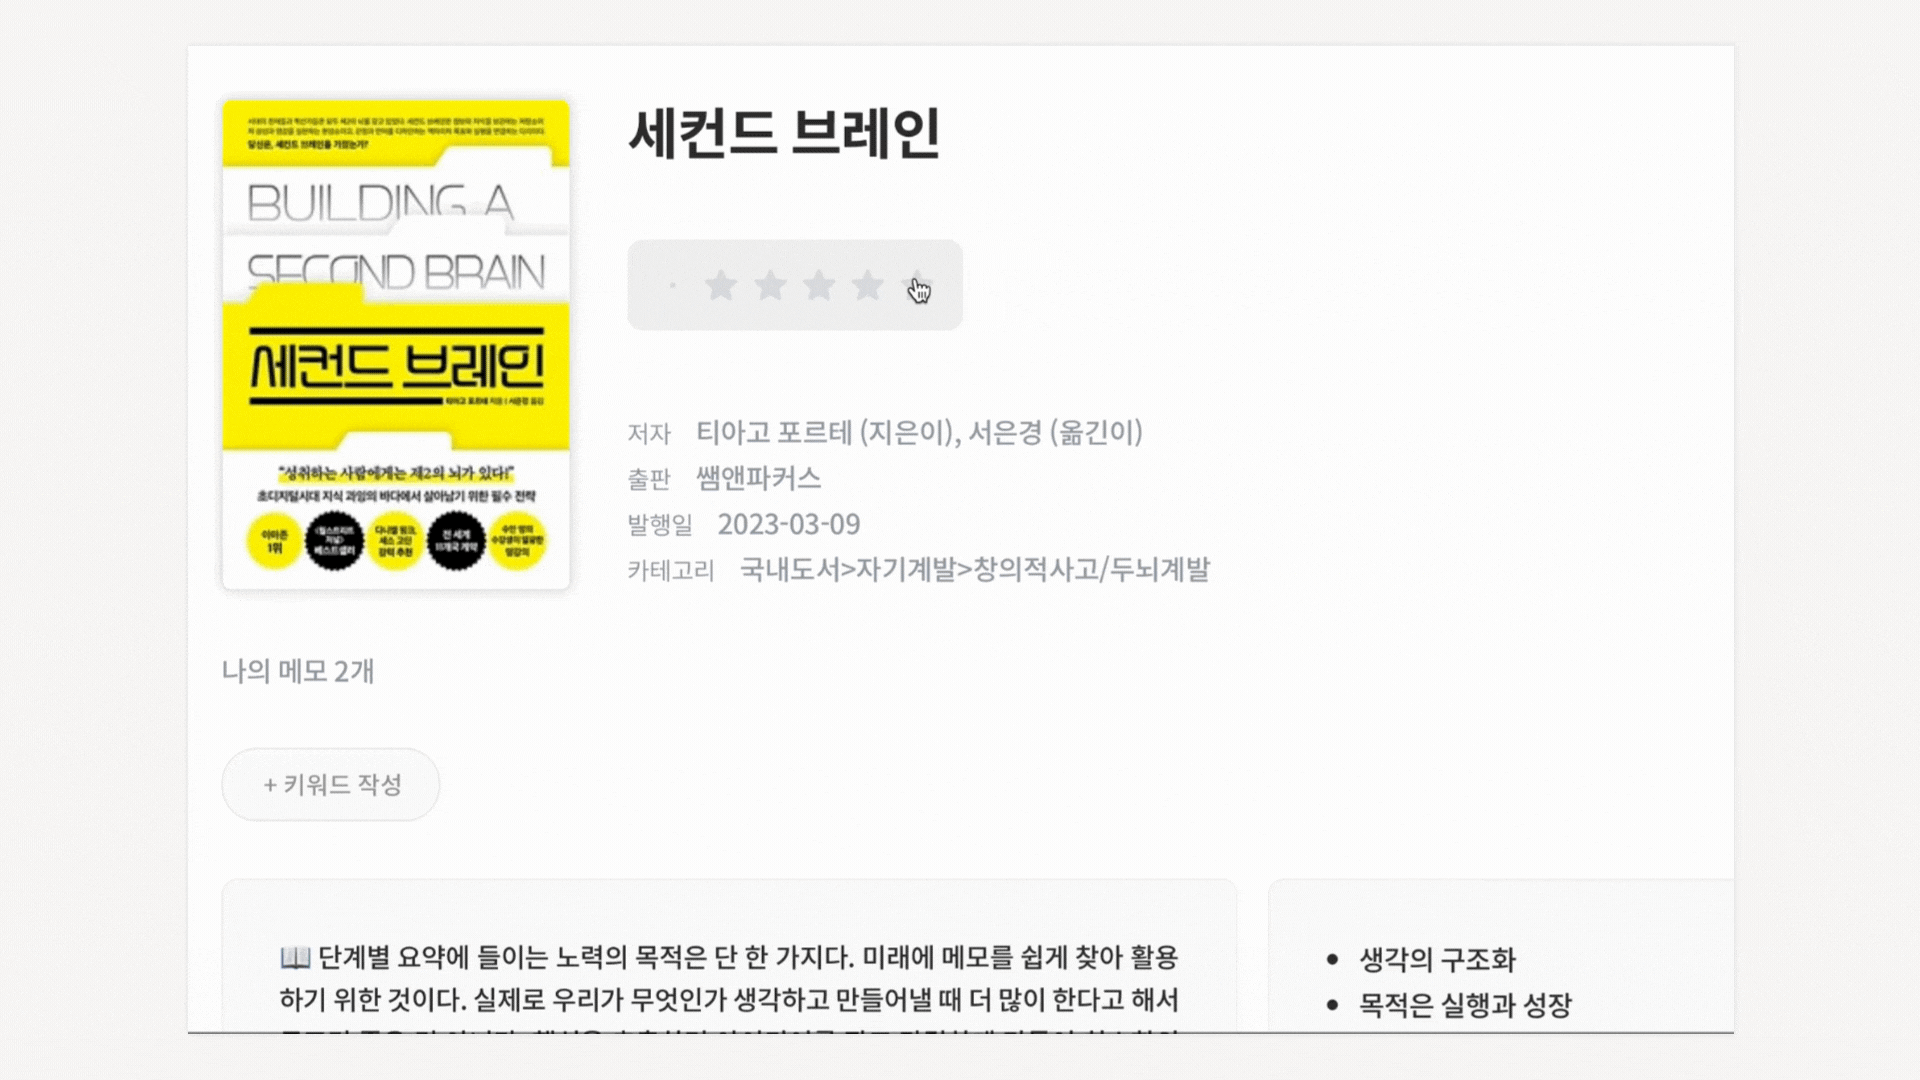This screenshot has height=1080, width=1920.
Task: Select the author 티아고 포르테 (지은이)
Action: (826, 432)
